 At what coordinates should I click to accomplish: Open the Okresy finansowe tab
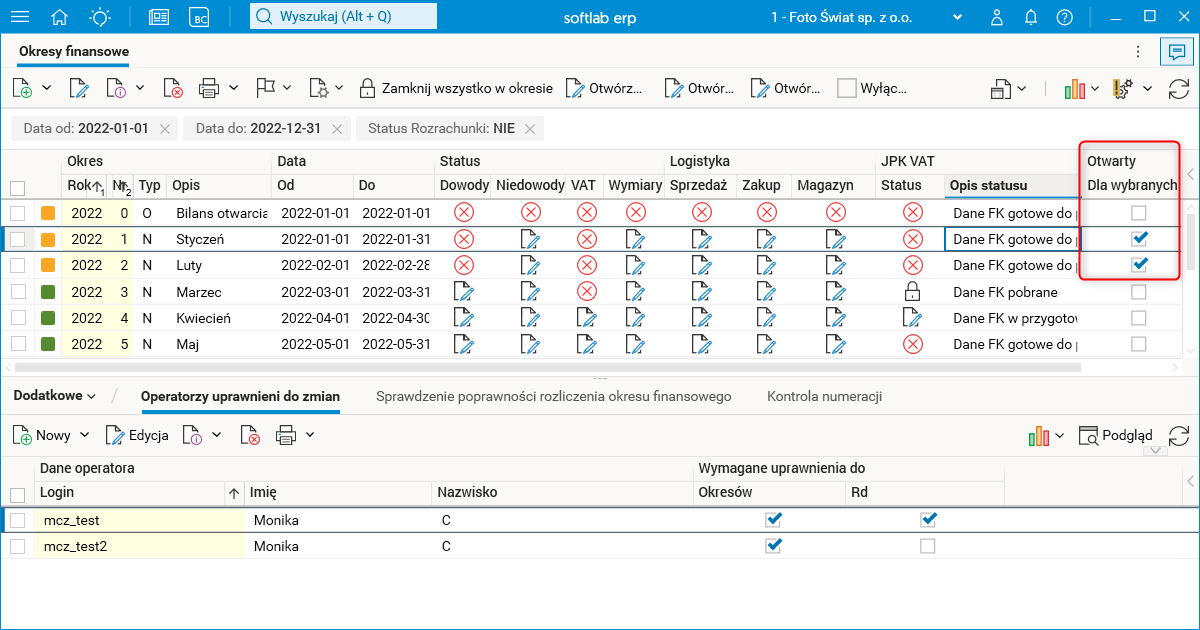(74, 51)
